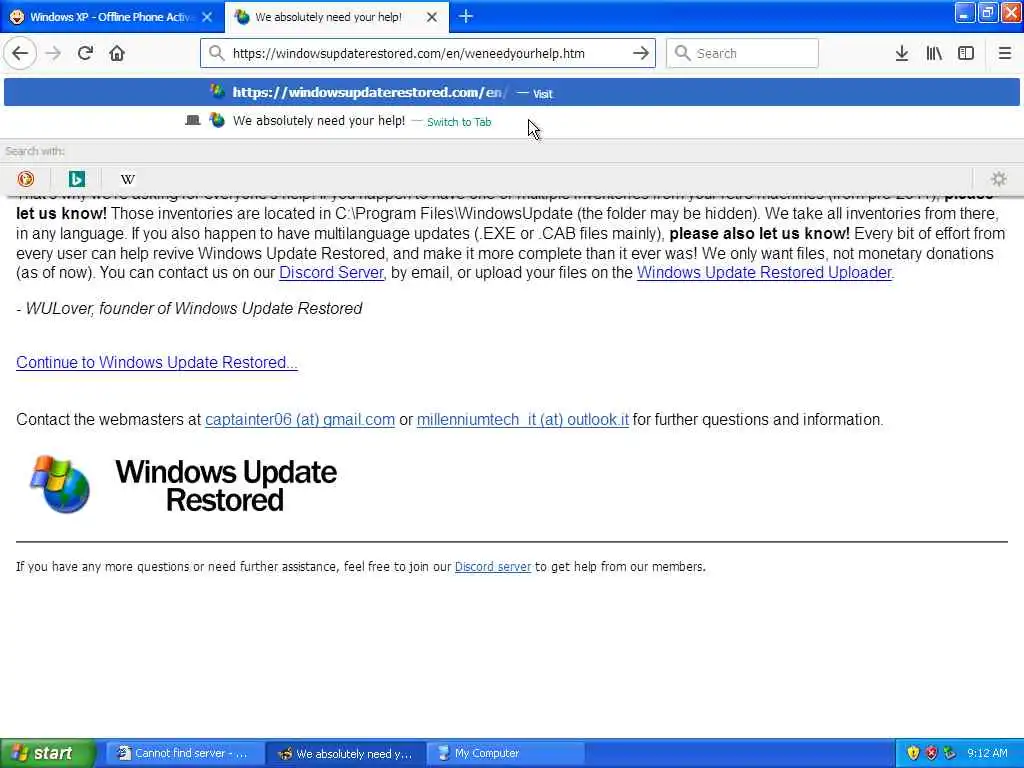Open the hamburger application menu
This screenshot has height=768, width=1024.
point(1005,53)
